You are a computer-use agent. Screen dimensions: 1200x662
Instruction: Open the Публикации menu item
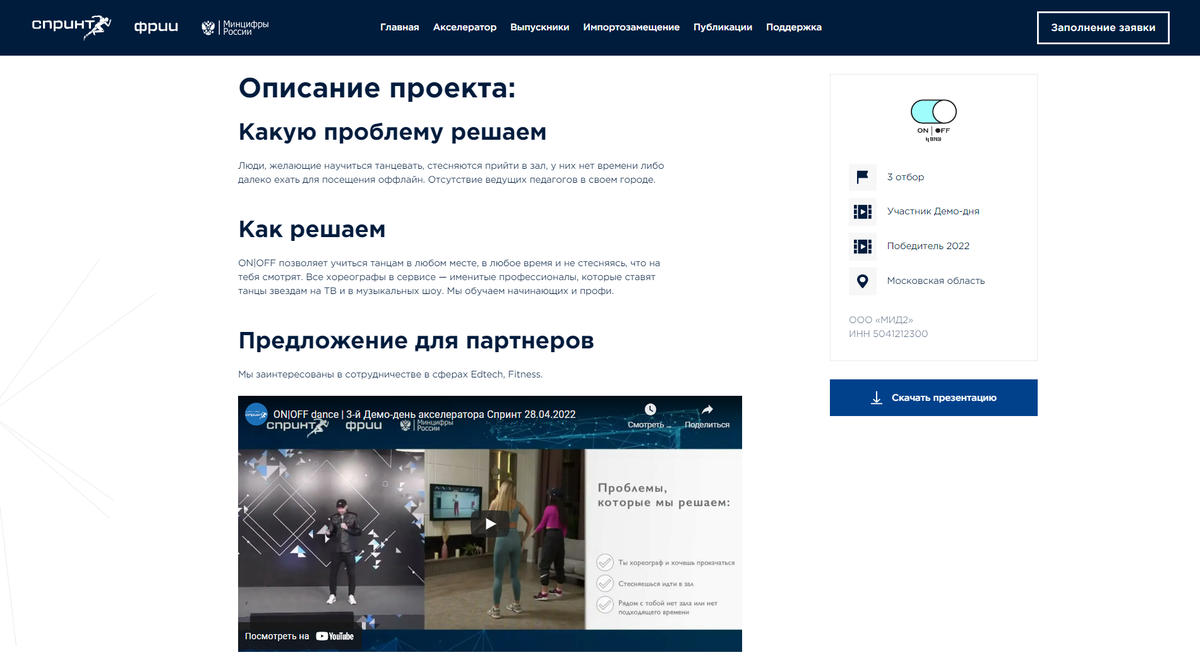[x=722, y=27]
